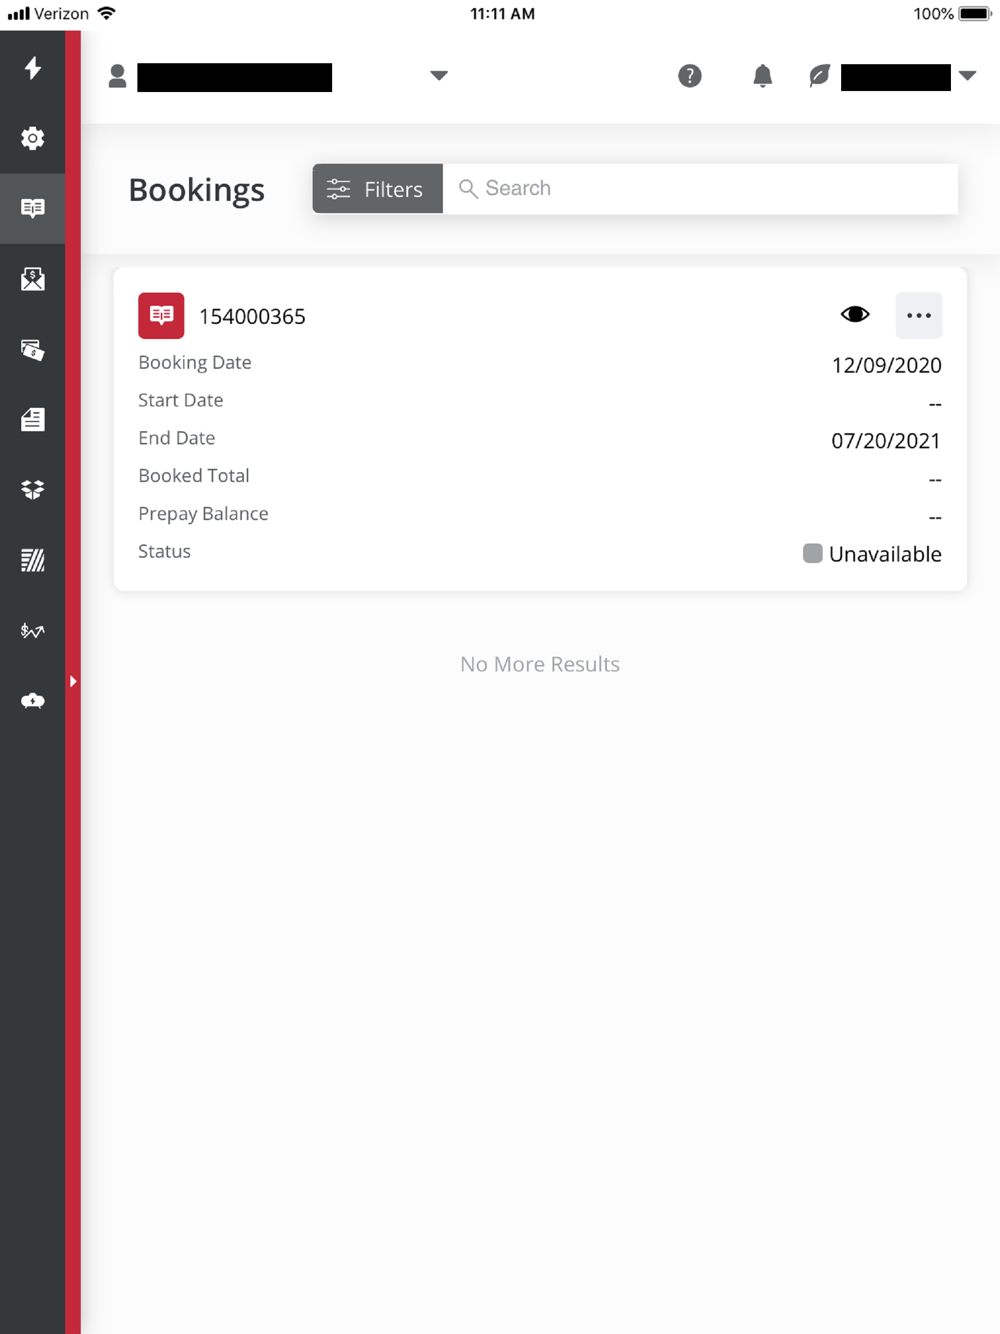Open the striped chart sidebar icon
The image size is (1000, 1334).
tap(33, 560)
